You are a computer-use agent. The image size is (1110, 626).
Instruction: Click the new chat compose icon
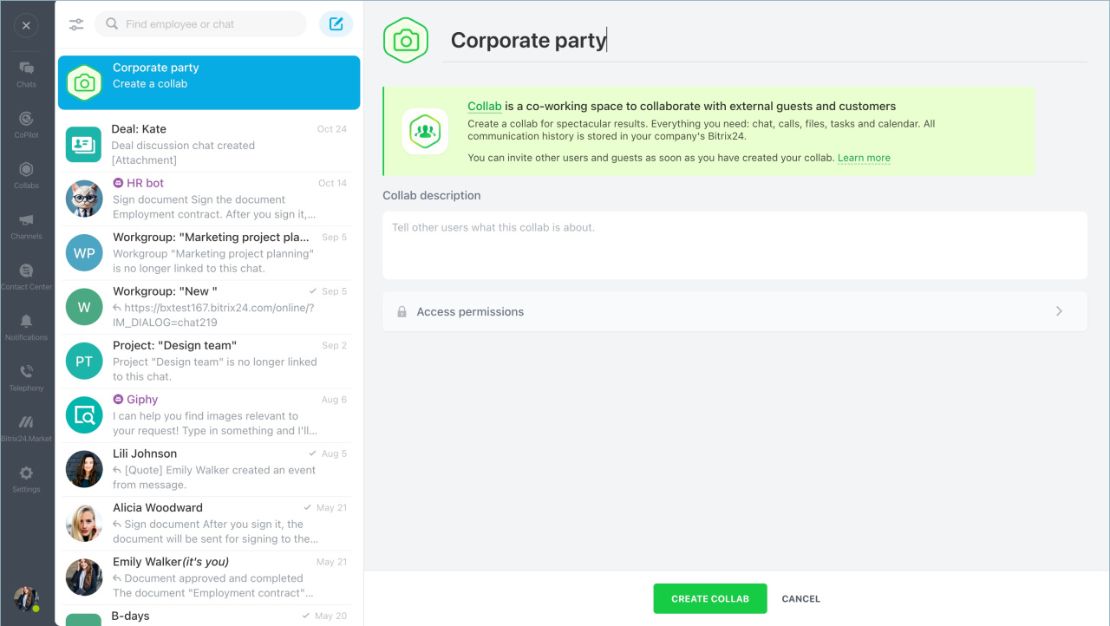pos(336,24)
